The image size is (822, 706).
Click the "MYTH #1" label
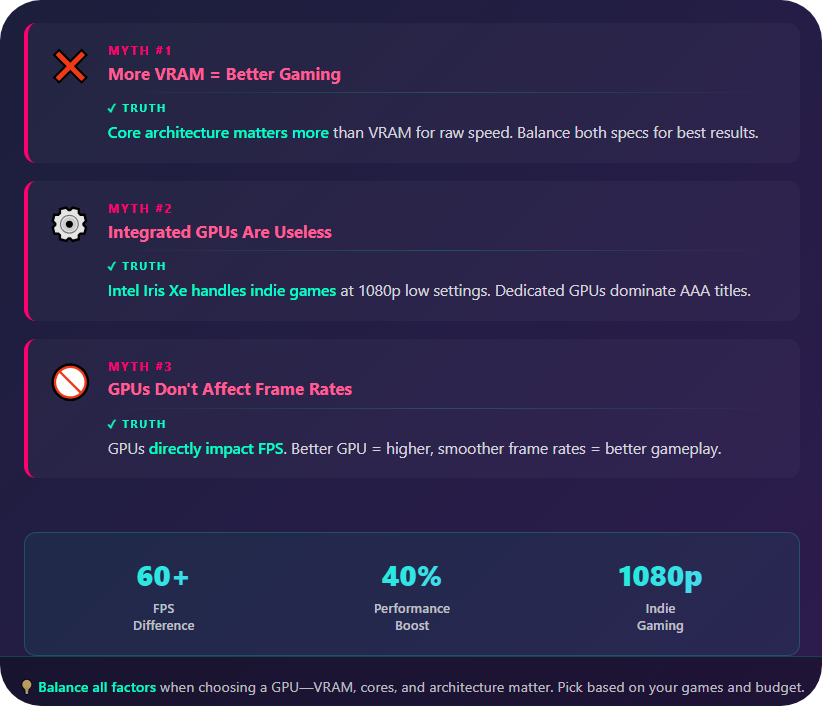(x=140, y=50)
